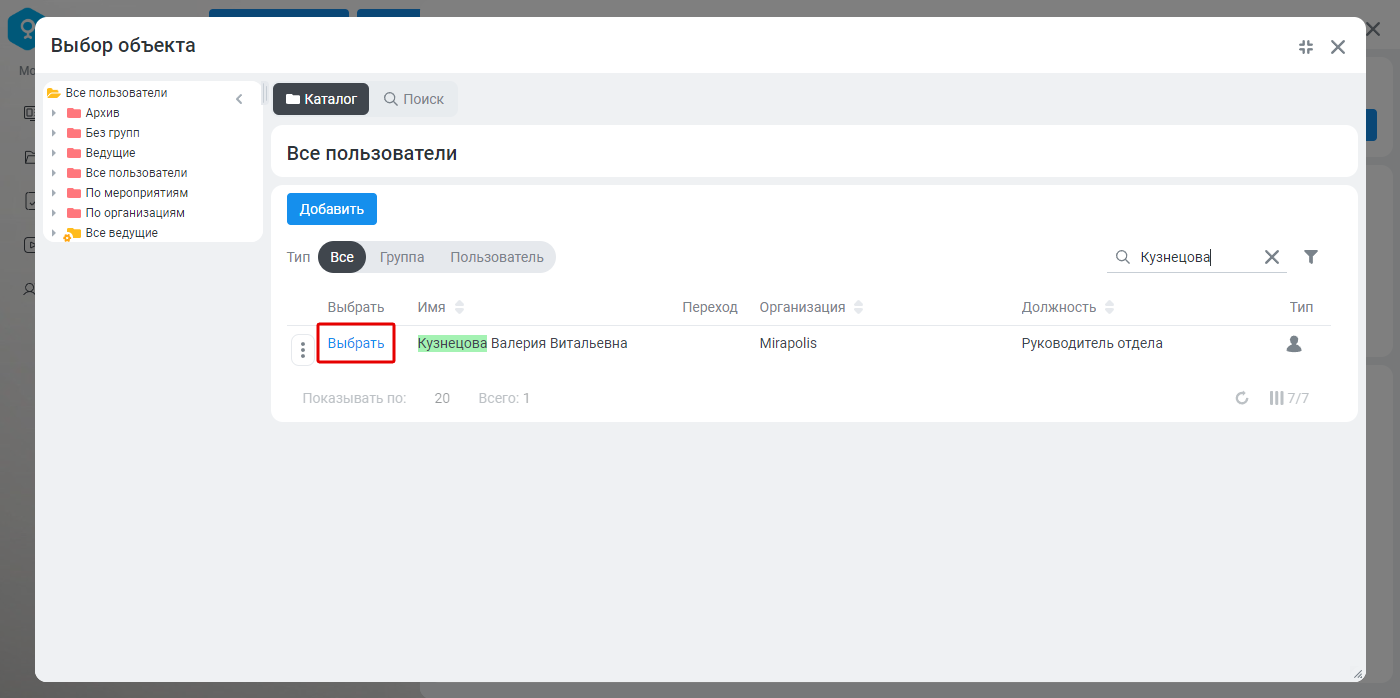Switch to the Поиск tab

(x=414, y=99)
